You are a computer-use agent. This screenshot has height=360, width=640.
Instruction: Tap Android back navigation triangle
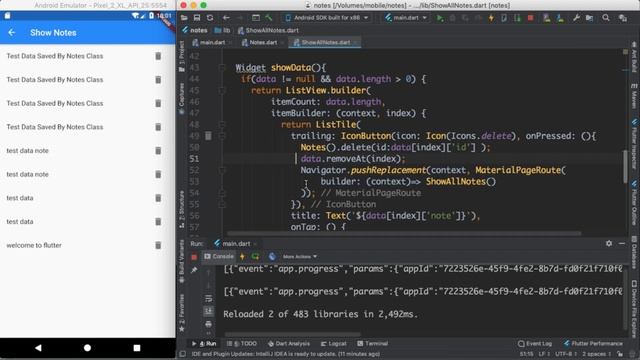[38, 348]
